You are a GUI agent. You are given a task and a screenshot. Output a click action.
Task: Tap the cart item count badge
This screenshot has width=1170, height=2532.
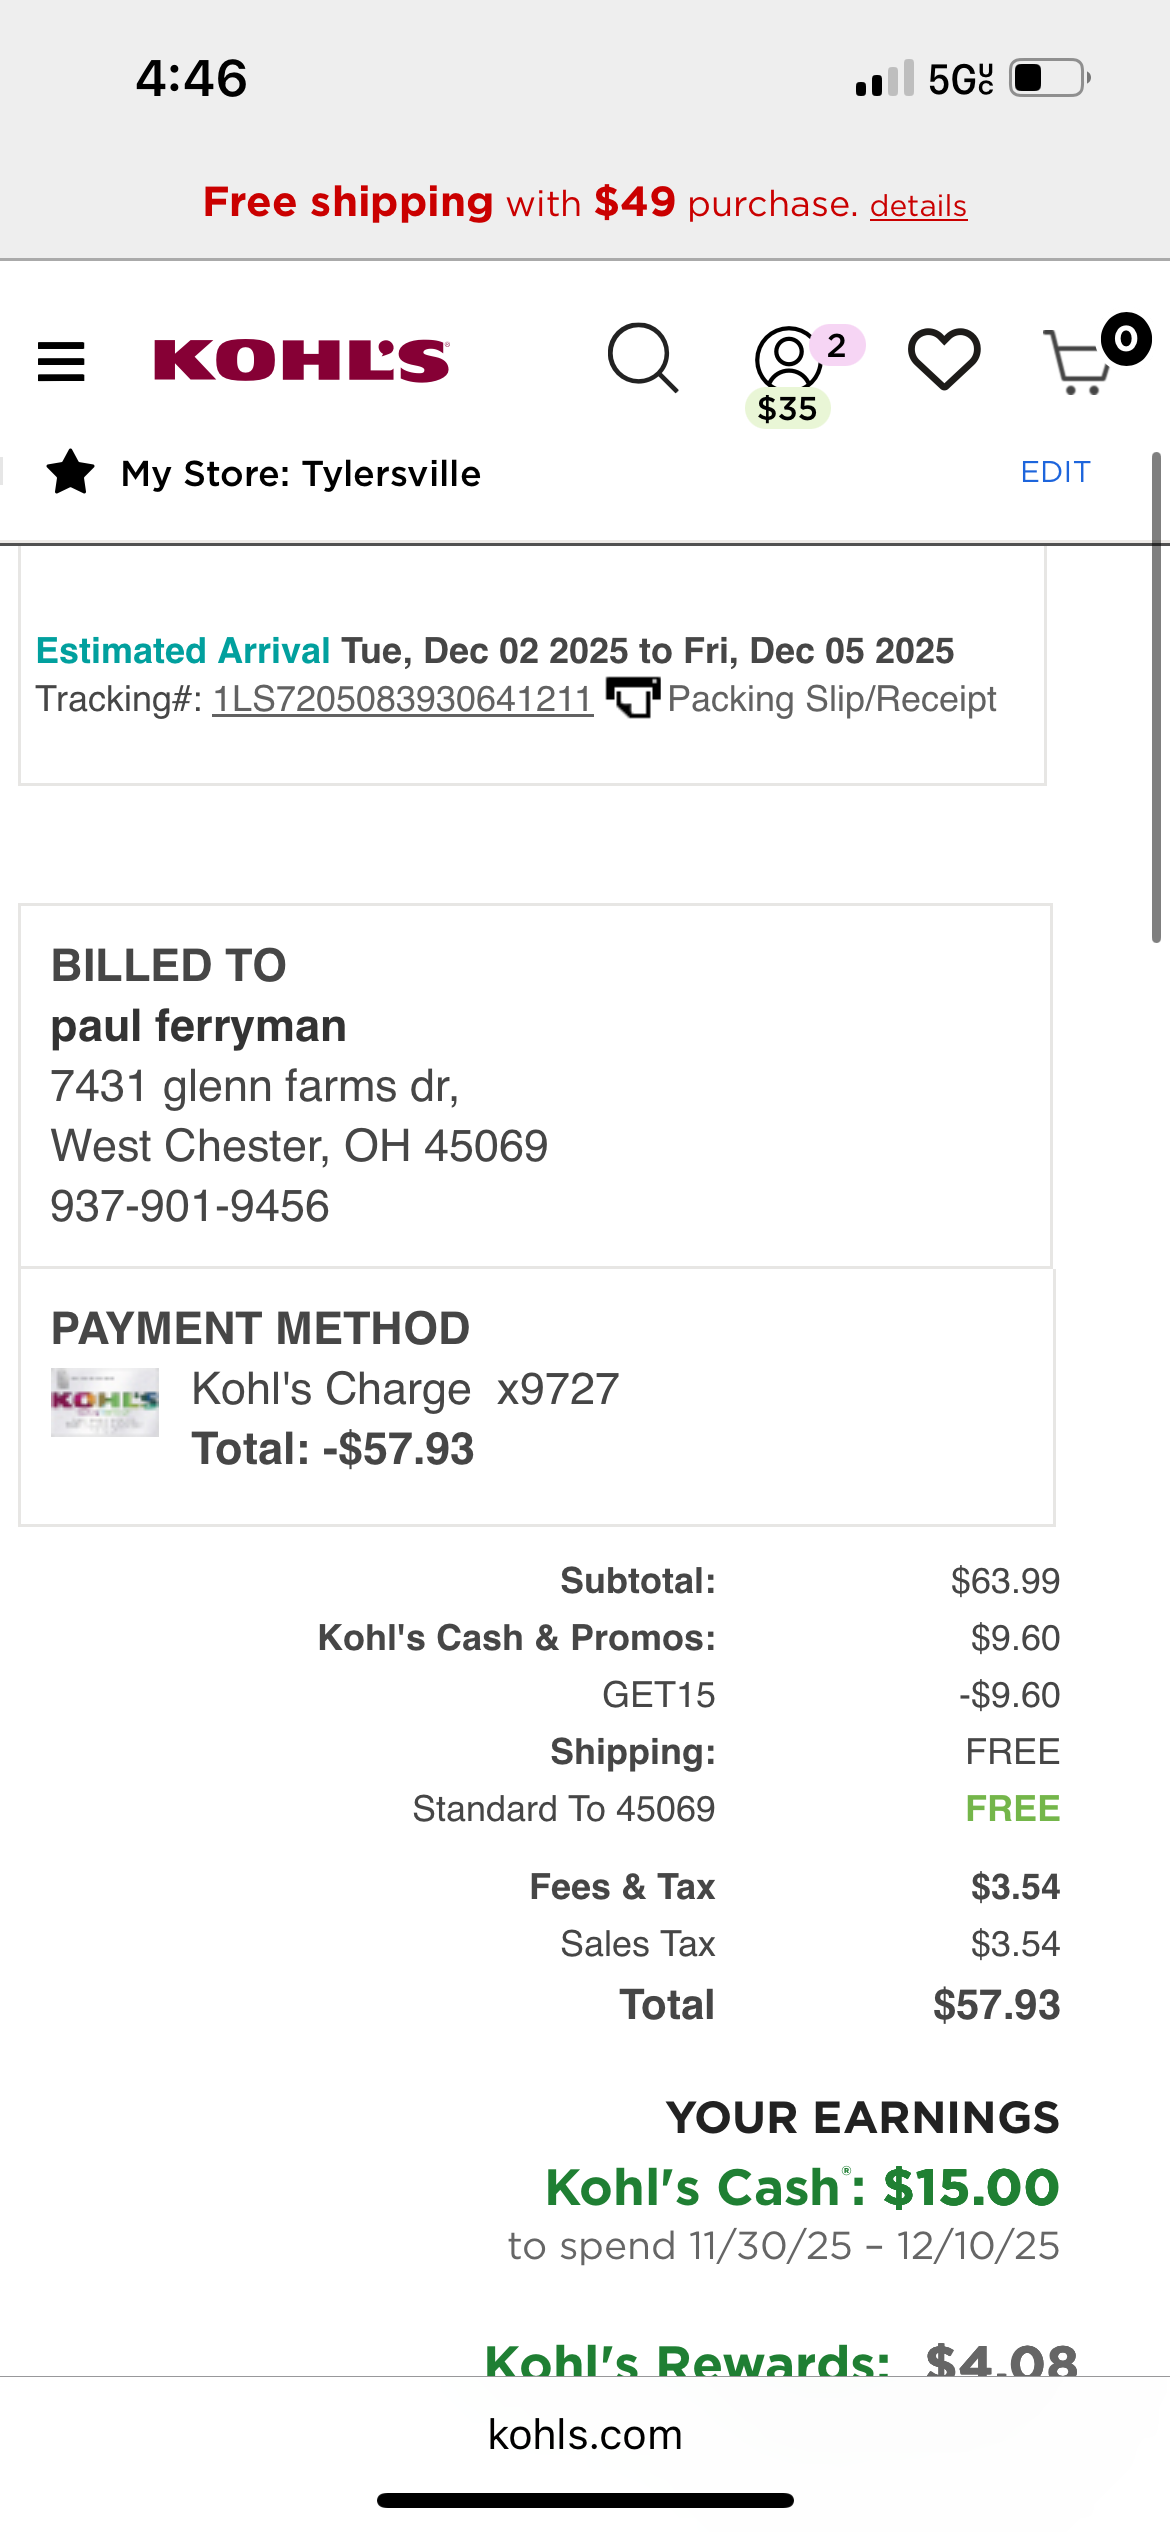pos(1126,339)
